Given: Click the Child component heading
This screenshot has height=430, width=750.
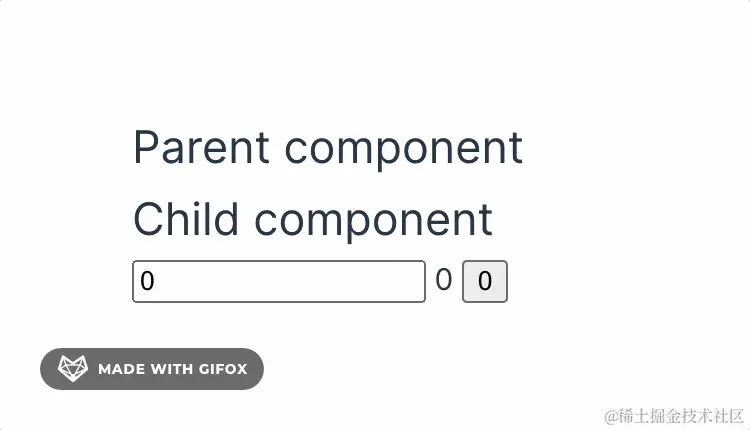Looking at the screenshot, I should coord(313,220).
